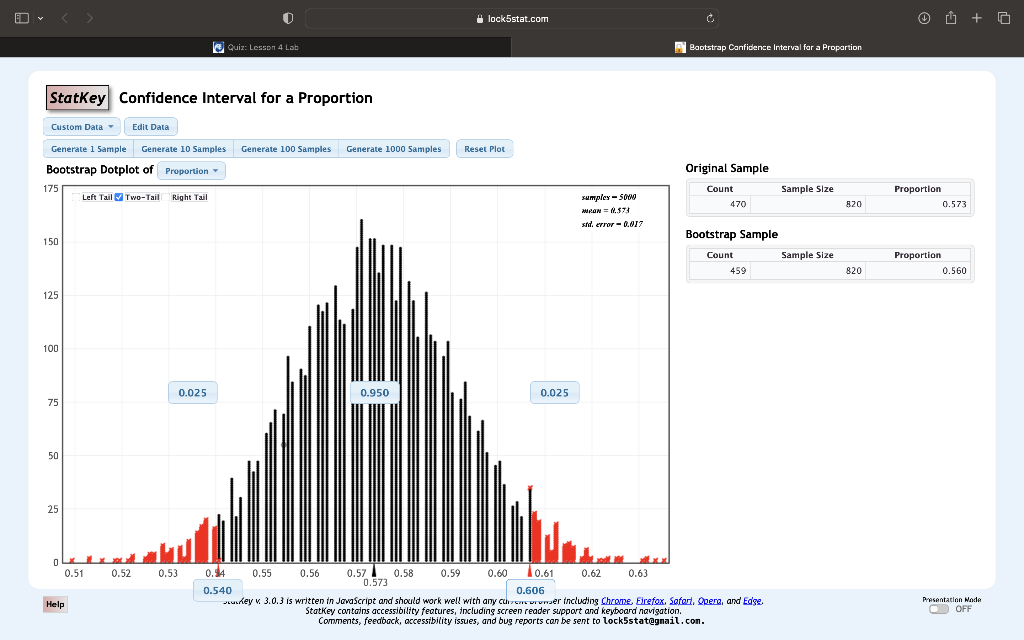Uncheck the Two-Tail checkbox
This screenshot has width=1024, height=640.
click(x=118, y=197)
